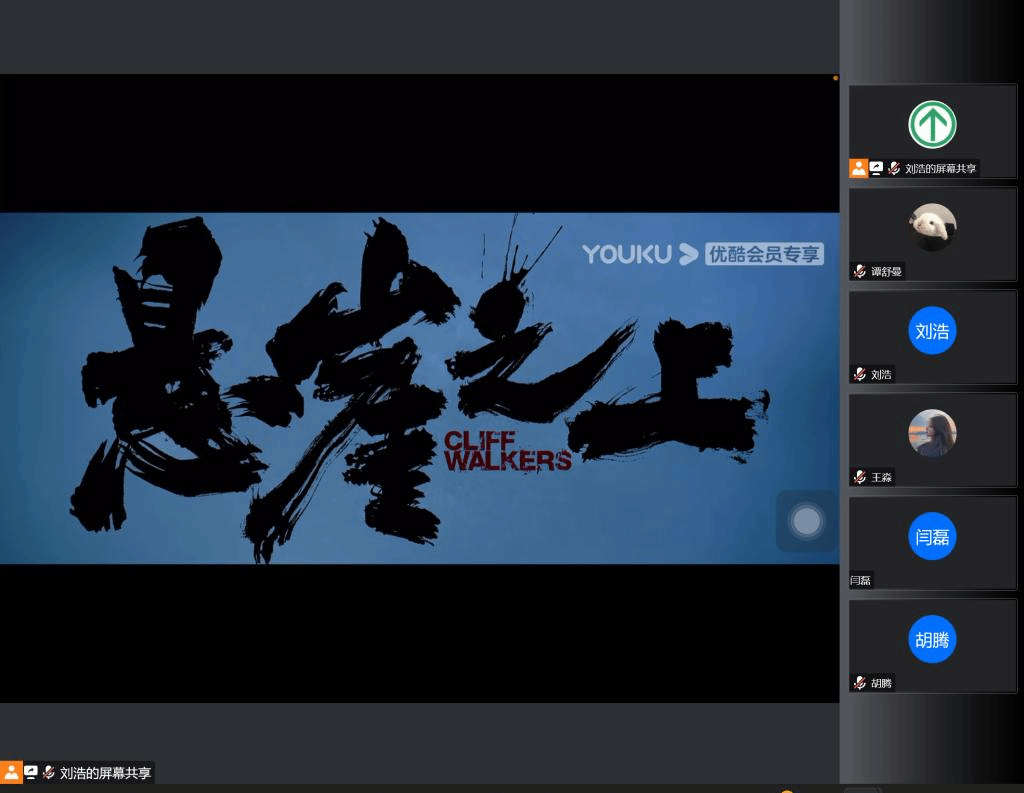Select the blue 胡腾 avatar

point(932,640)
